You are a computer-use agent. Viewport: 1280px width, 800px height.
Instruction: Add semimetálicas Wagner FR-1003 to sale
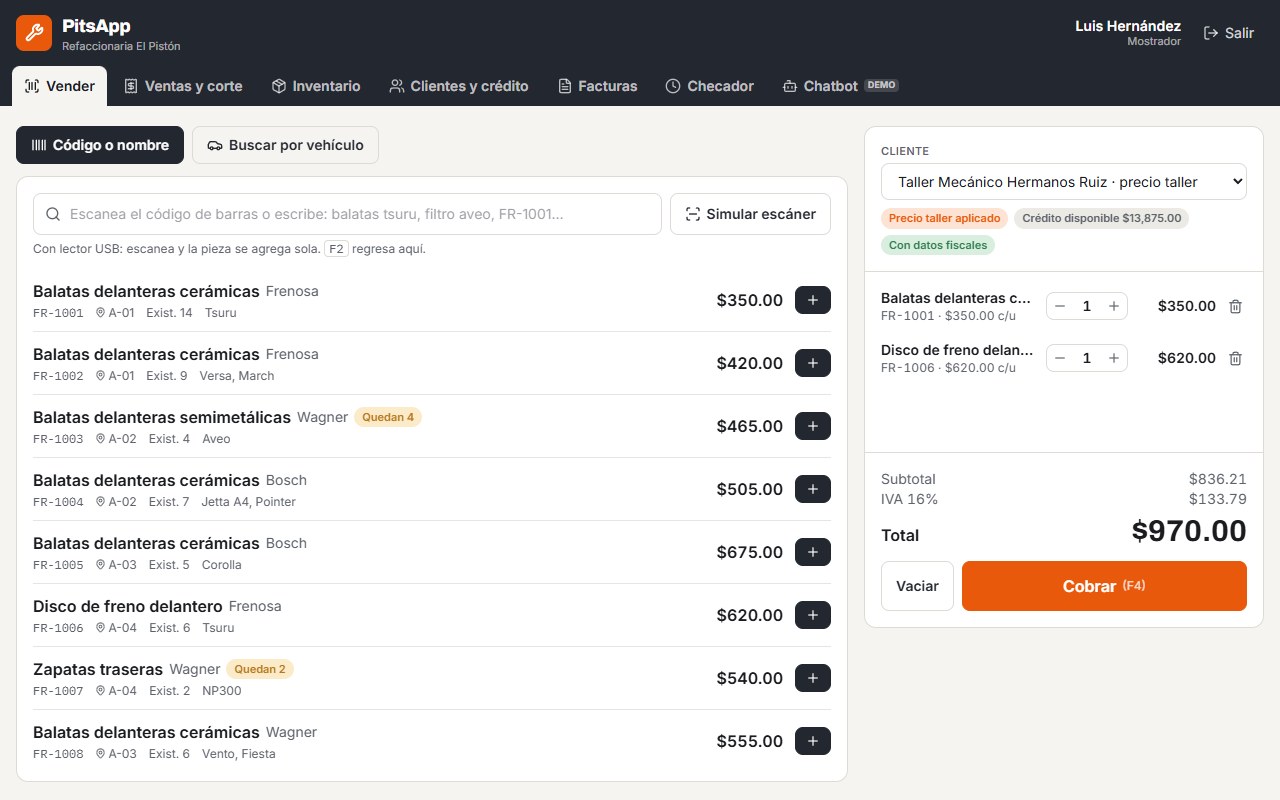[812, 426]
